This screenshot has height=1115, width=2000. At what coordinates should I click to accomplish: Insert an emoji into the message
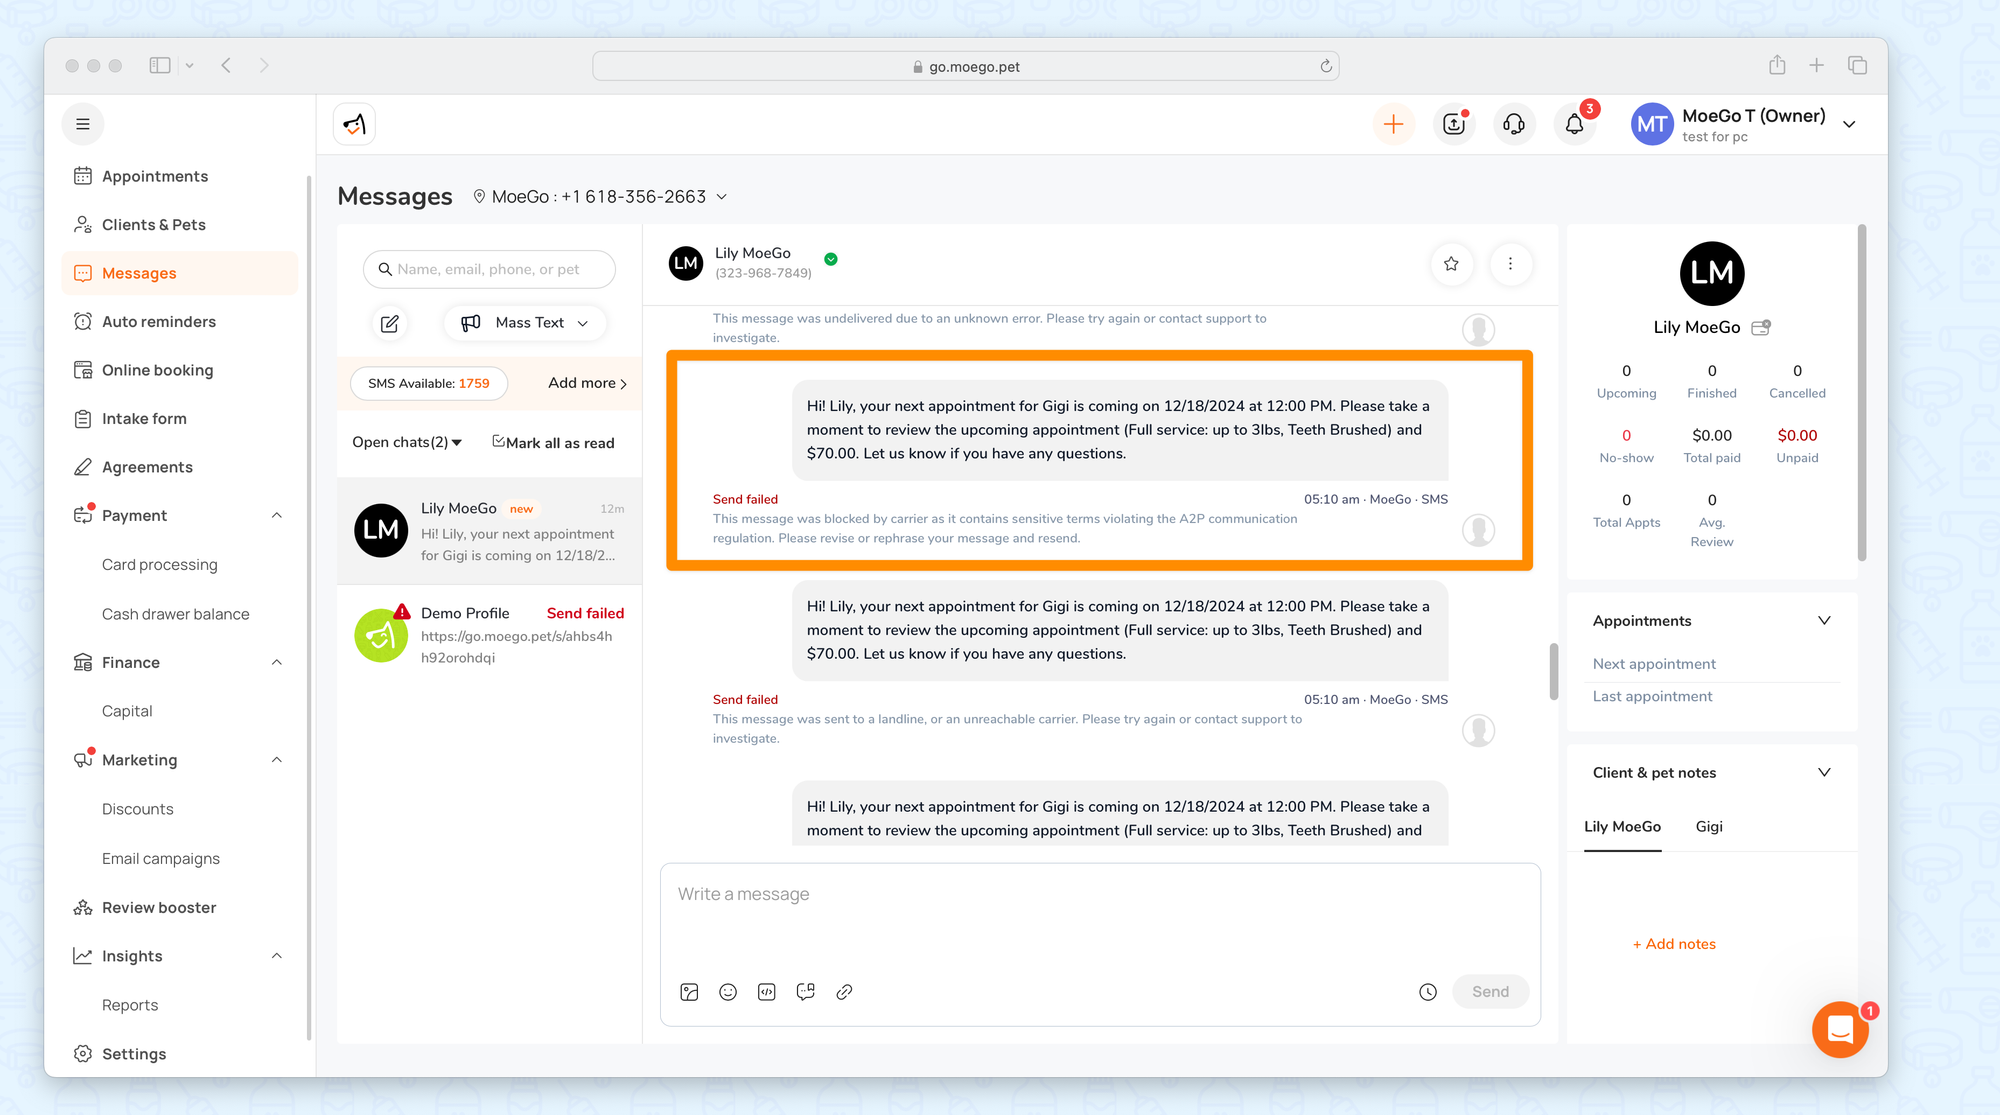(728, 992)
